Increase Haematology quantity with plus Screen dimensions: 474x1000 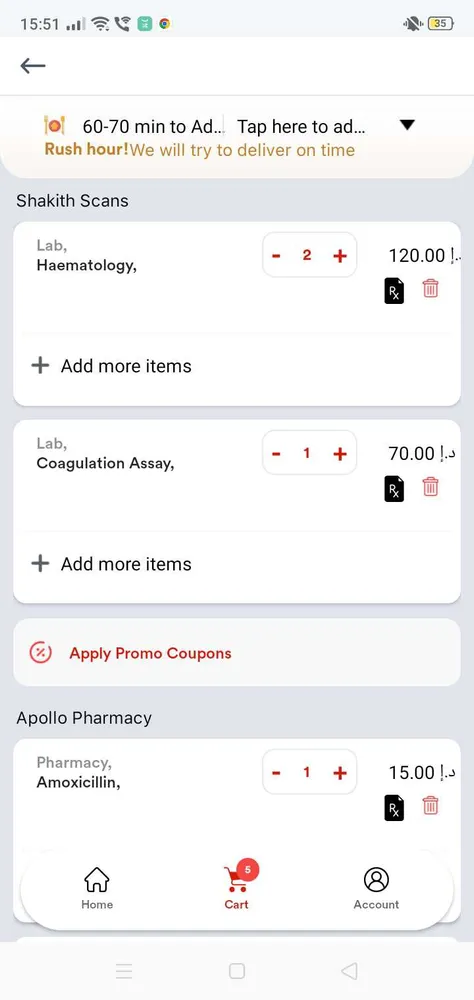tap(340, 256)
